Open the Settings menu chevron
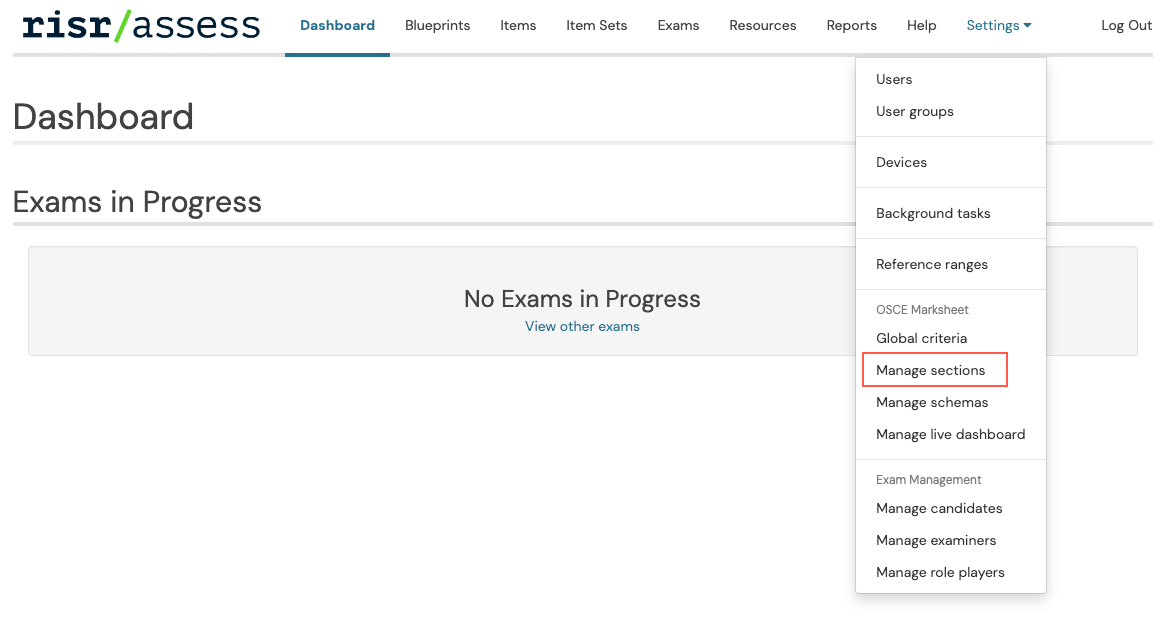This screenshot has height=622, width=1170. pyautogui.click(x=1030, y=25)
